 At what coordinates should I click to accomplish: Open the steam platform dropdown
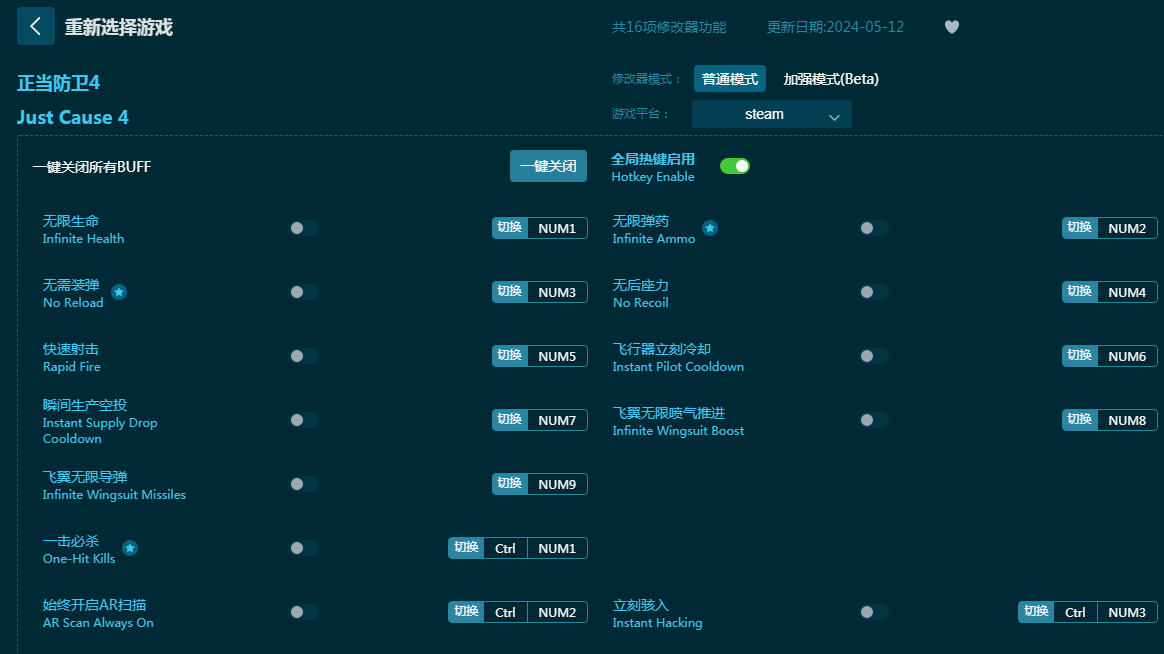[771, 114]
